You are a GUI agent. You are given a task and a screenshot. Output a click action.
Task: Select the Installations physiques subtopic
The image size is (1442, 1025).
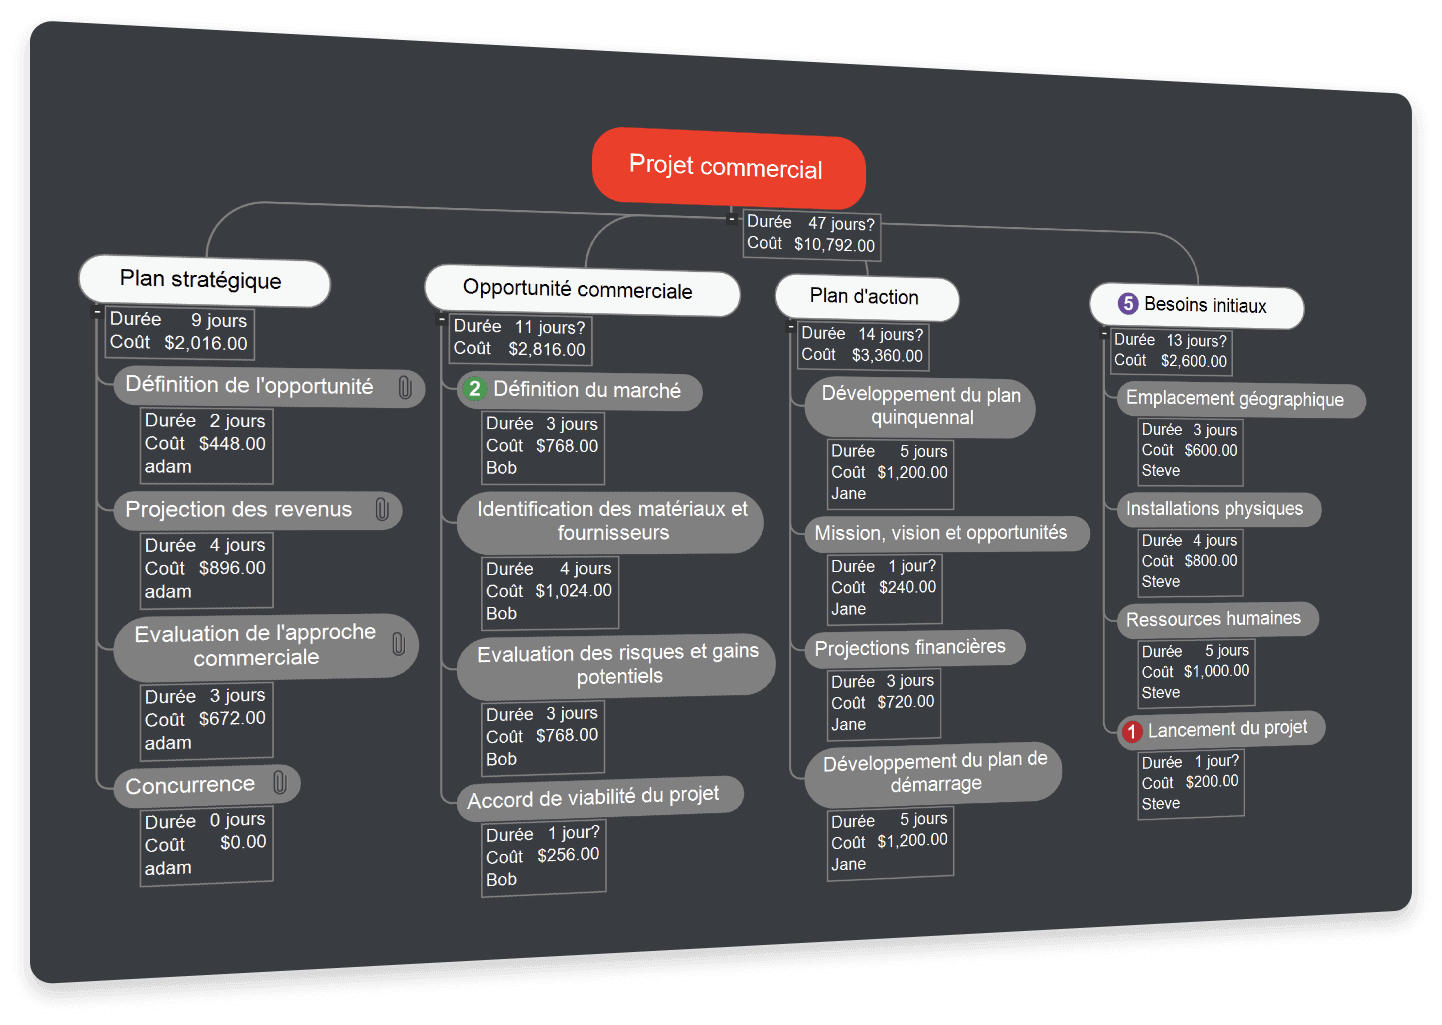1219,510
